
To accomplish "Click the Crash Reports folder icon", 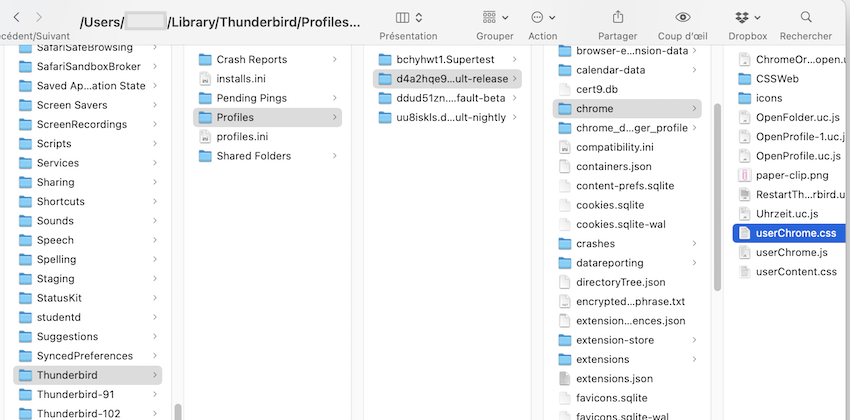I will 205,59.
